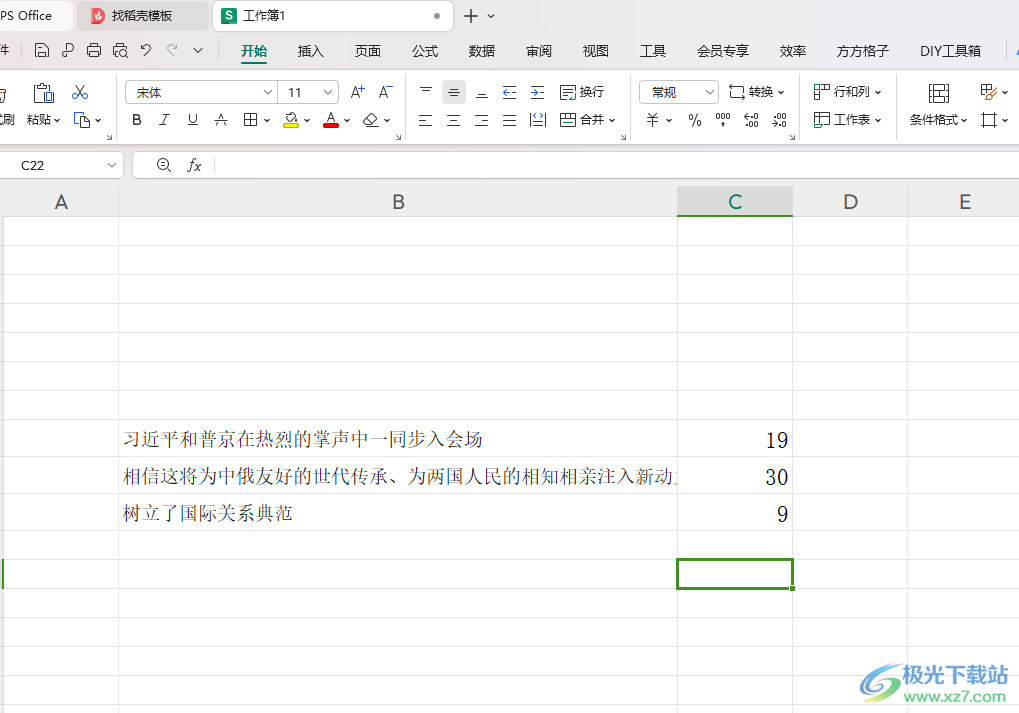This screenshot has height=713, width=1019.
Task: Open Rows and Columns (行和列) menu
Action: (847, 92)
